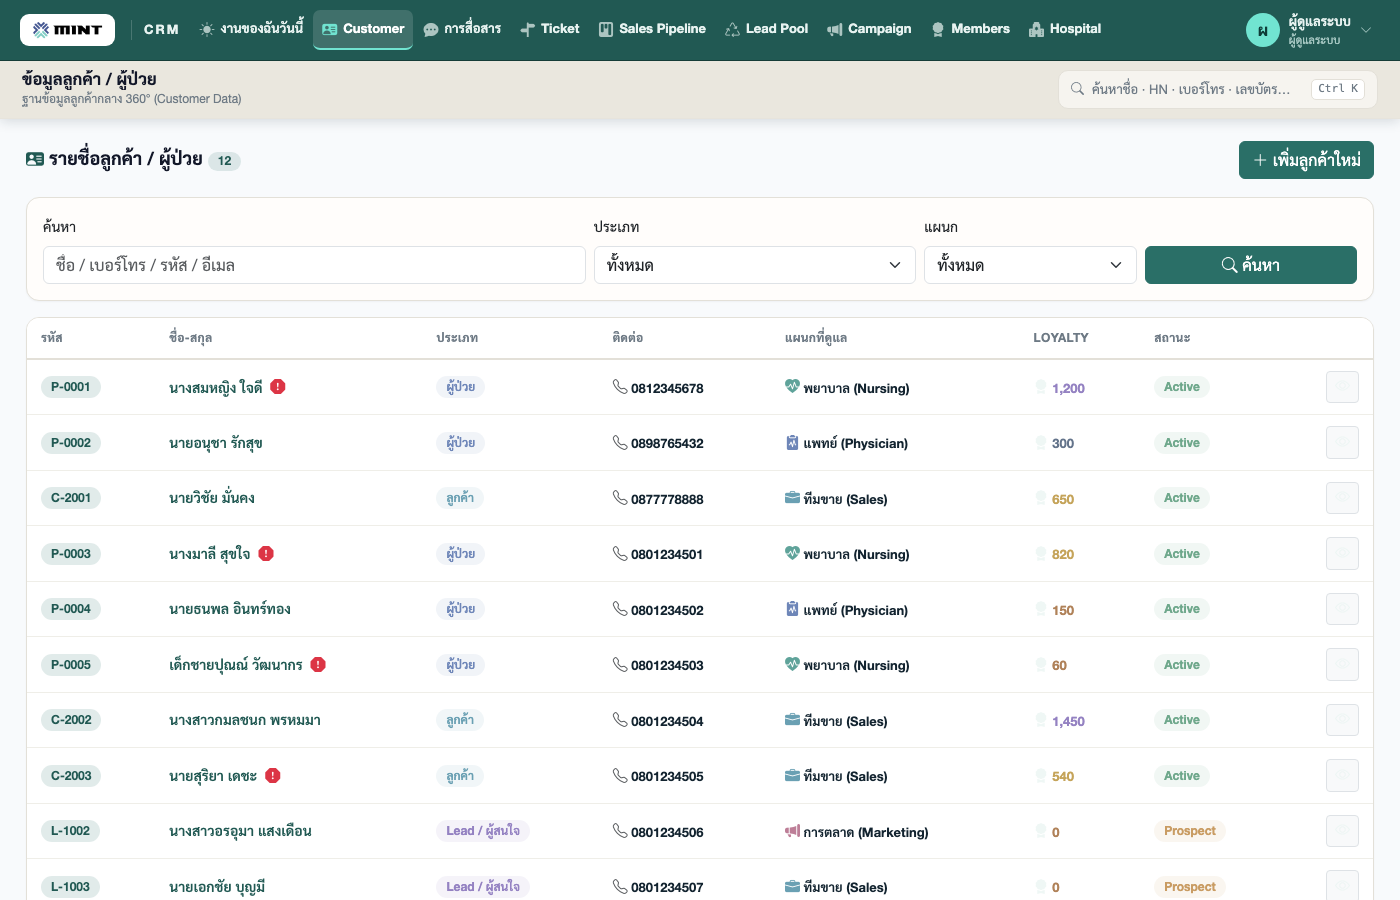Screen dimensions: 1400x900
Task: Click code badge L-1003
Action: [71, 887]
